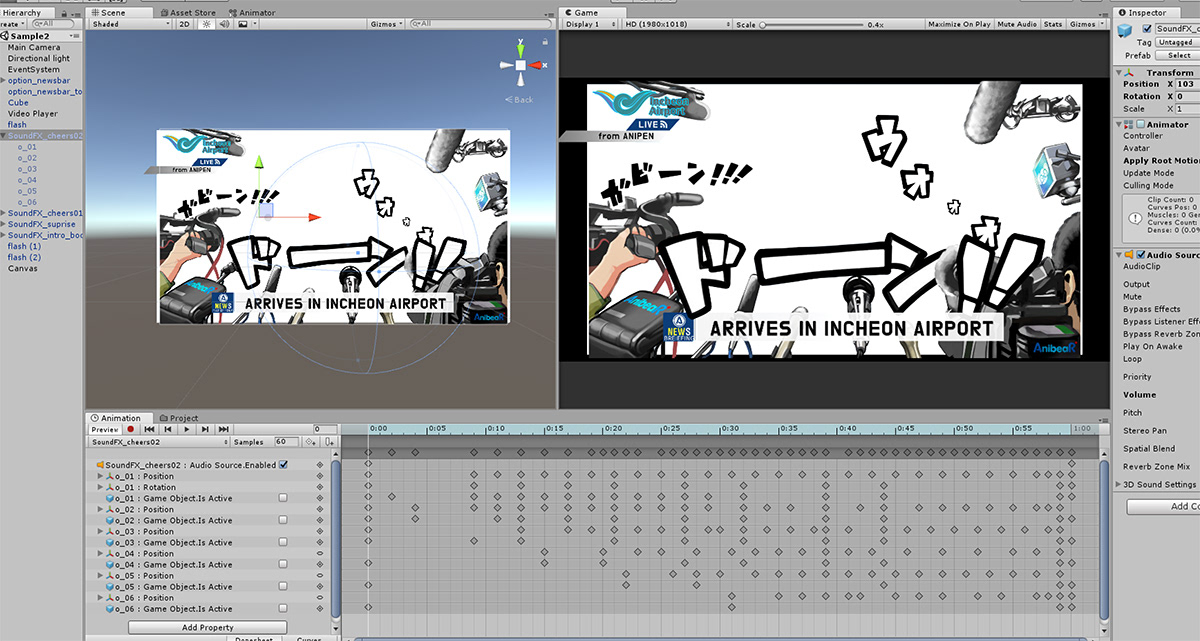Viewport: 1200px width, 641px height.
Task: Toggle 2D mode in Scene view
Action: click(185, 24)
